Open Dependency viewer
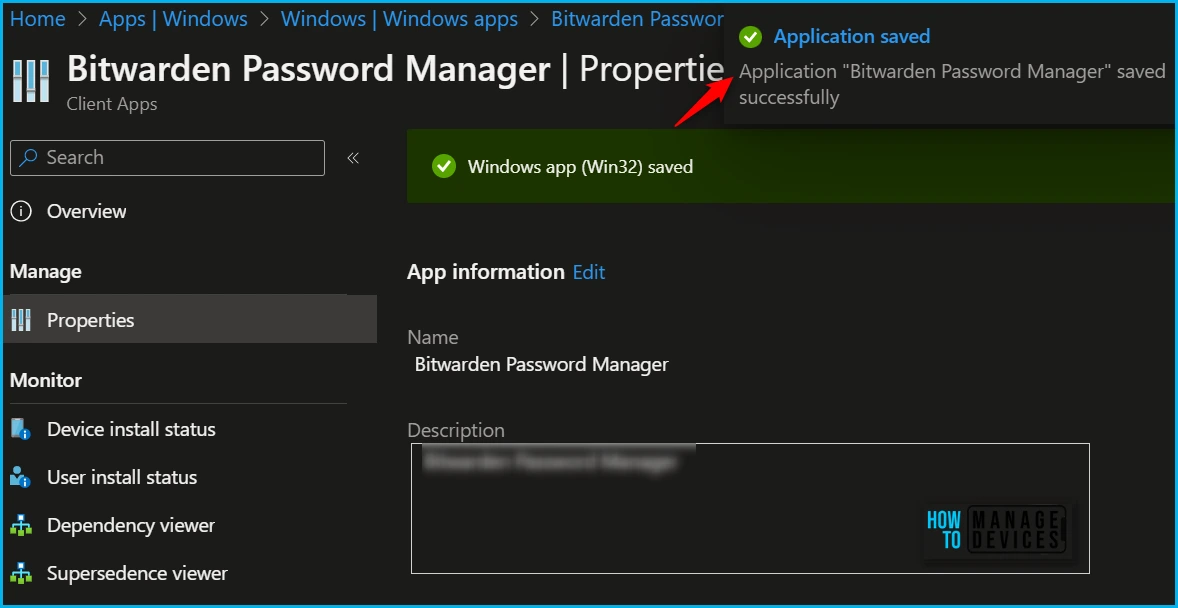This screenshot has height=608, width=1178. [x=131, y=525]
